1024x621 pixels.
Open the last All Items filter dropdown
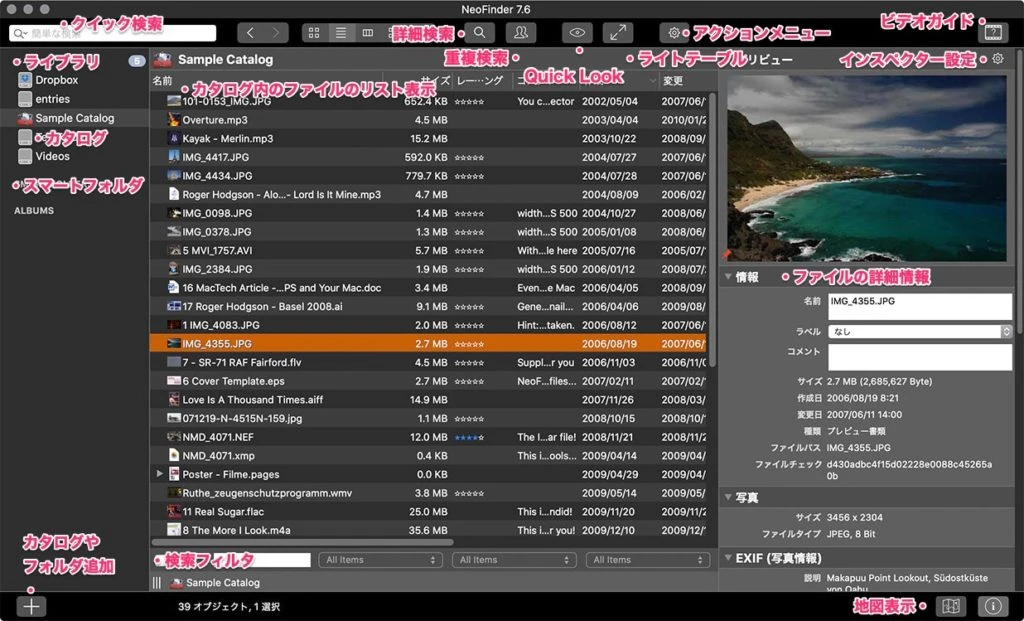[x=648, y=560]
